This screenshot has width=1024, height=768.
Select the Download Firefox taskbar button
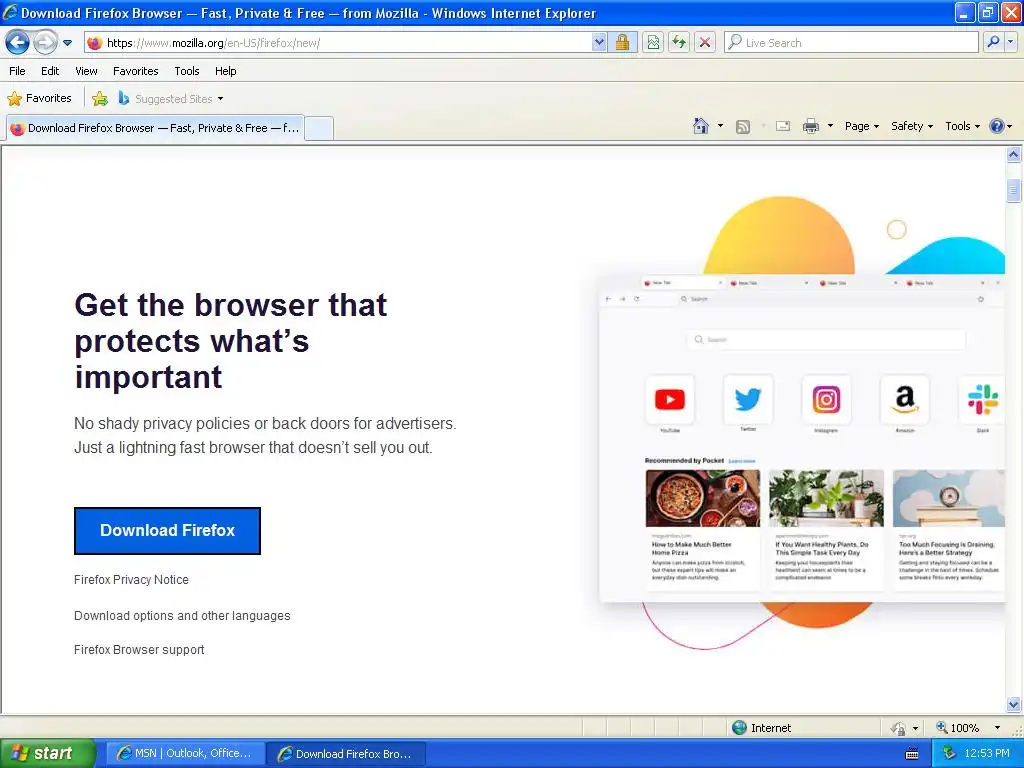click(x=346, y=754)
